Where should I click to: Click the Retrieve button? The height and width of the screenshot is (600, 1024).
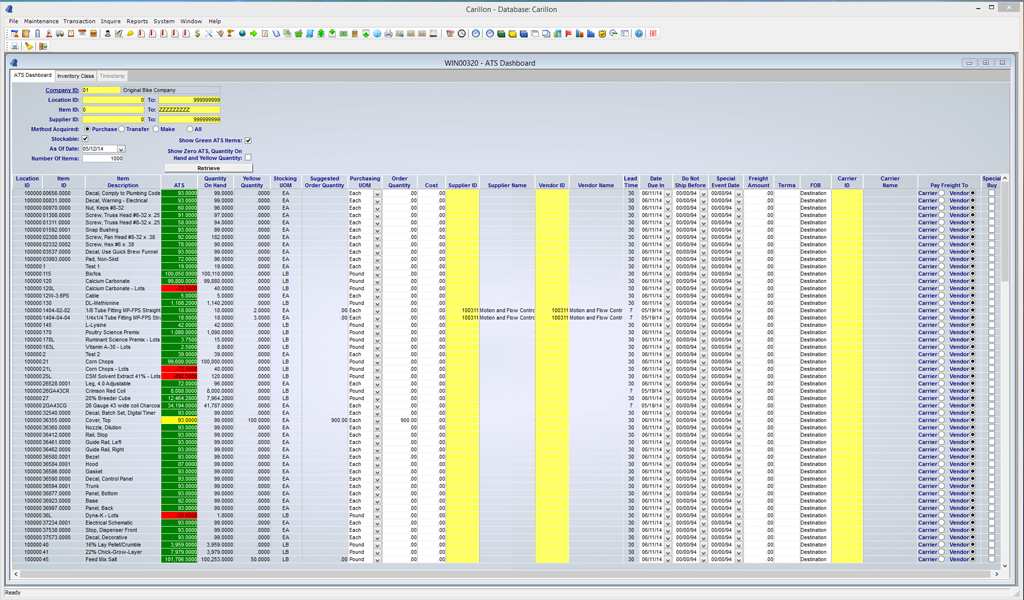(x=207, y=168)
